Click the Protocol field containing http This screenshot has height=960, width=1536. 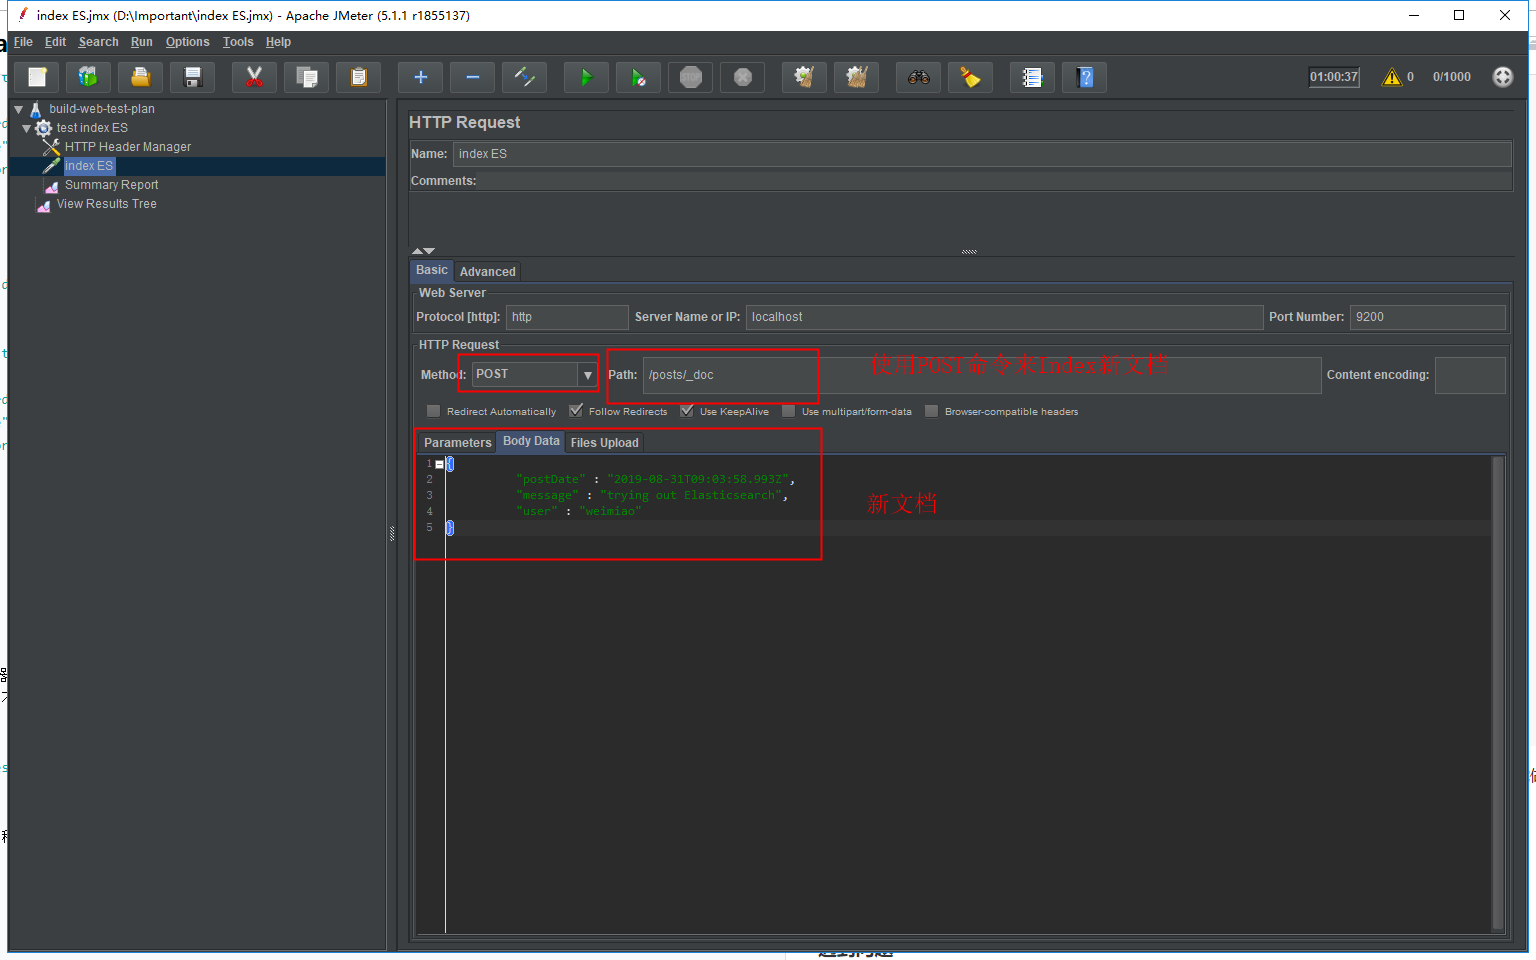[567, 317]
